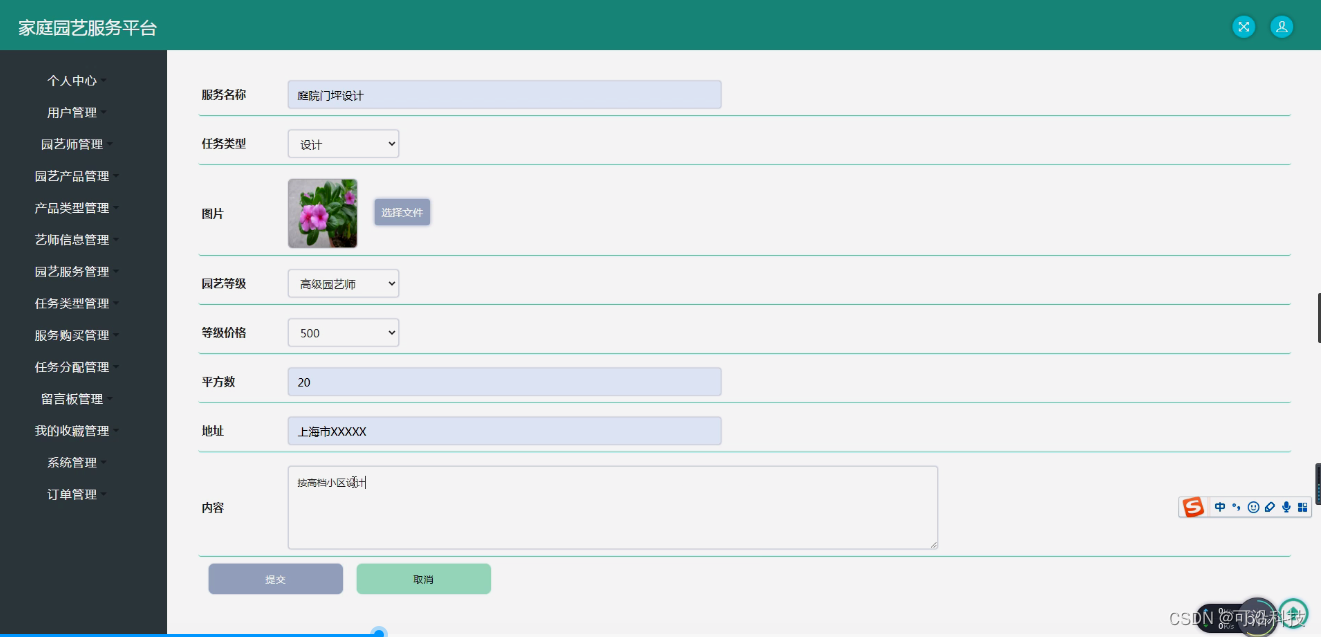Toggle Sogou punctuation mode icon

(1236, 507)
